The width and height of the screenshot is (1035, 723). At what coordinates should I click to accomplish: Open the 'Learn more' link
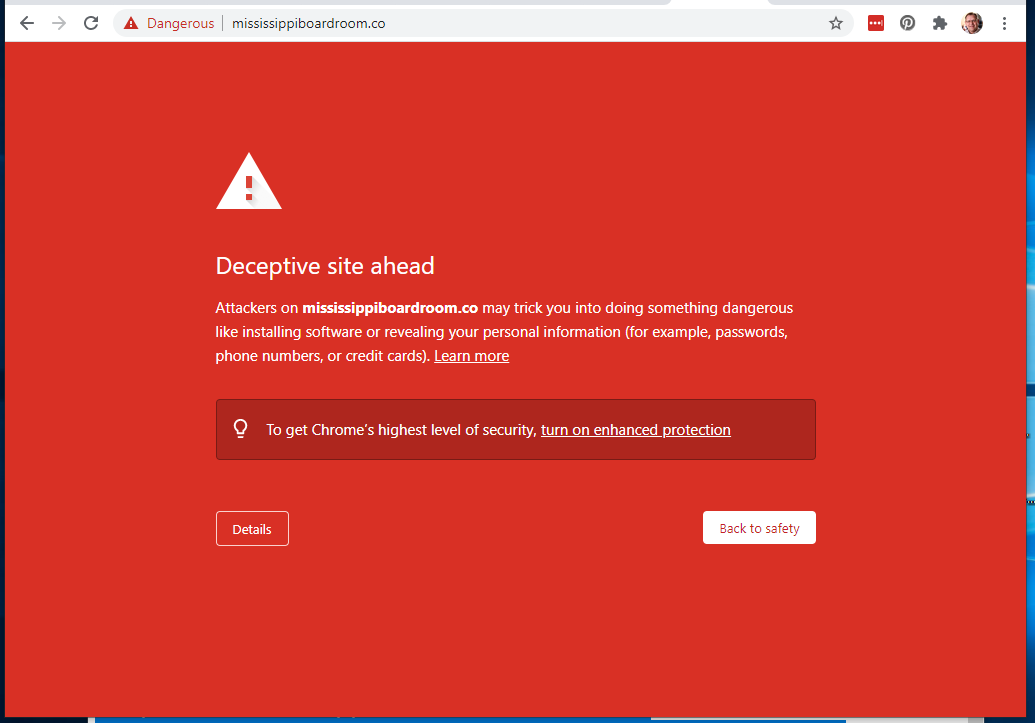(x=471, y=356)
